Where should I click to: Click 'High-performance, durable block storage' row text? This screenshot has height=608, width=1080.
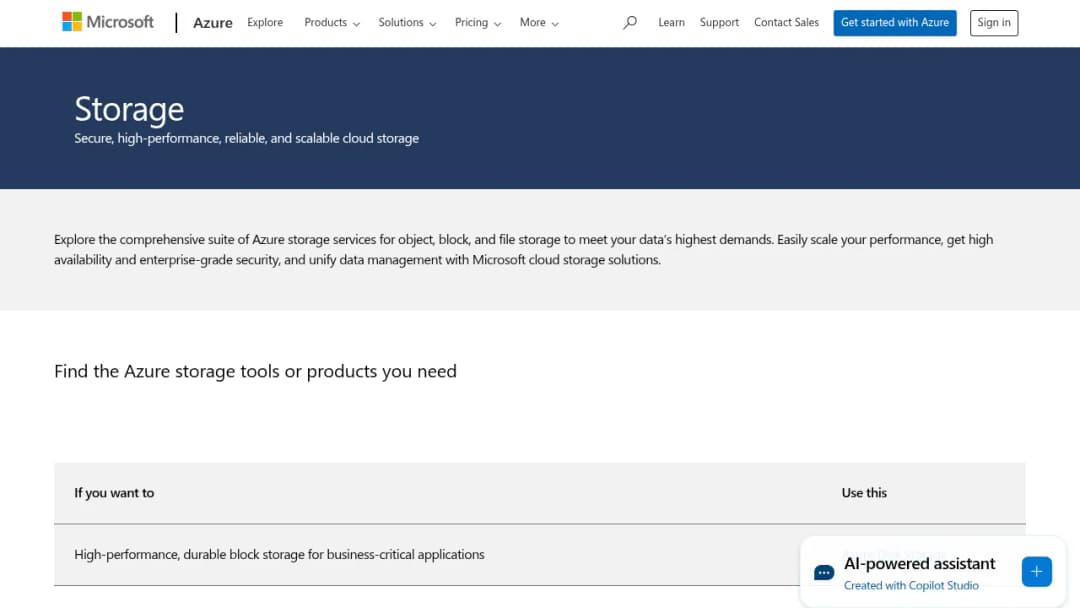click(x=279, y=554)
